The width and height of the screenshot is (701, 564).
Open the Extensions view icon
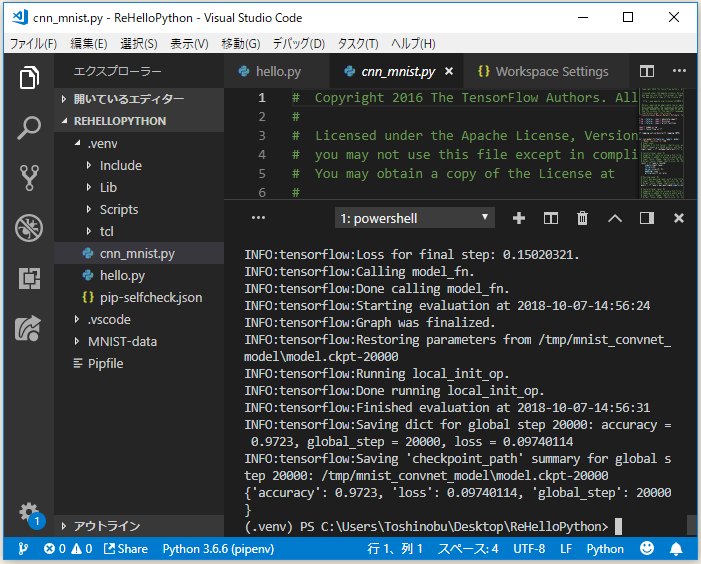tap(29, 278)
